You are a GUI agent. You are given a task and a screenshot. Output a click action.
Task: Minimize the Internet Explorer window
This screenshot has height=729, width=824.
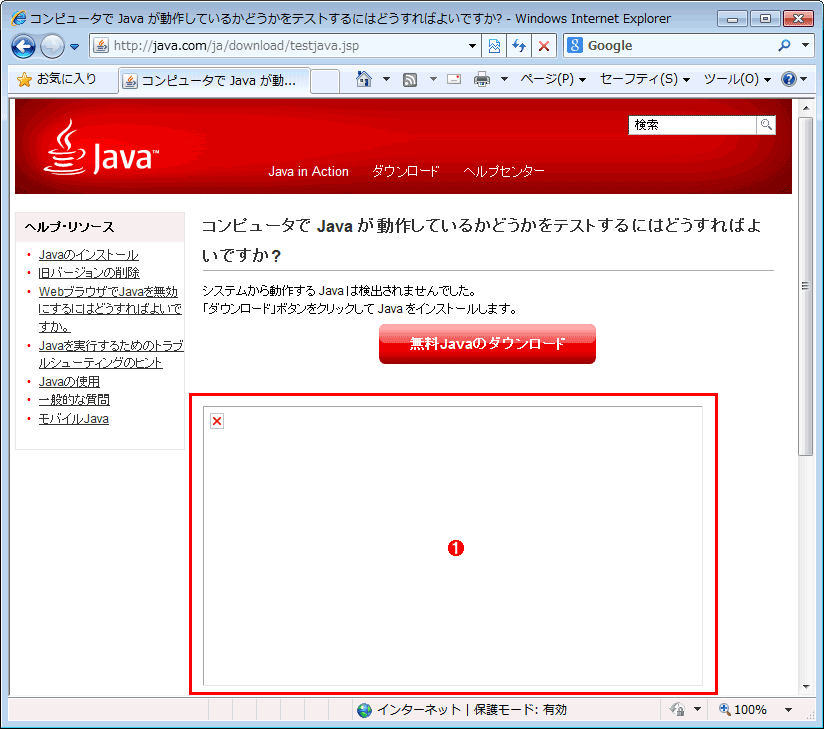pos(733,19)
